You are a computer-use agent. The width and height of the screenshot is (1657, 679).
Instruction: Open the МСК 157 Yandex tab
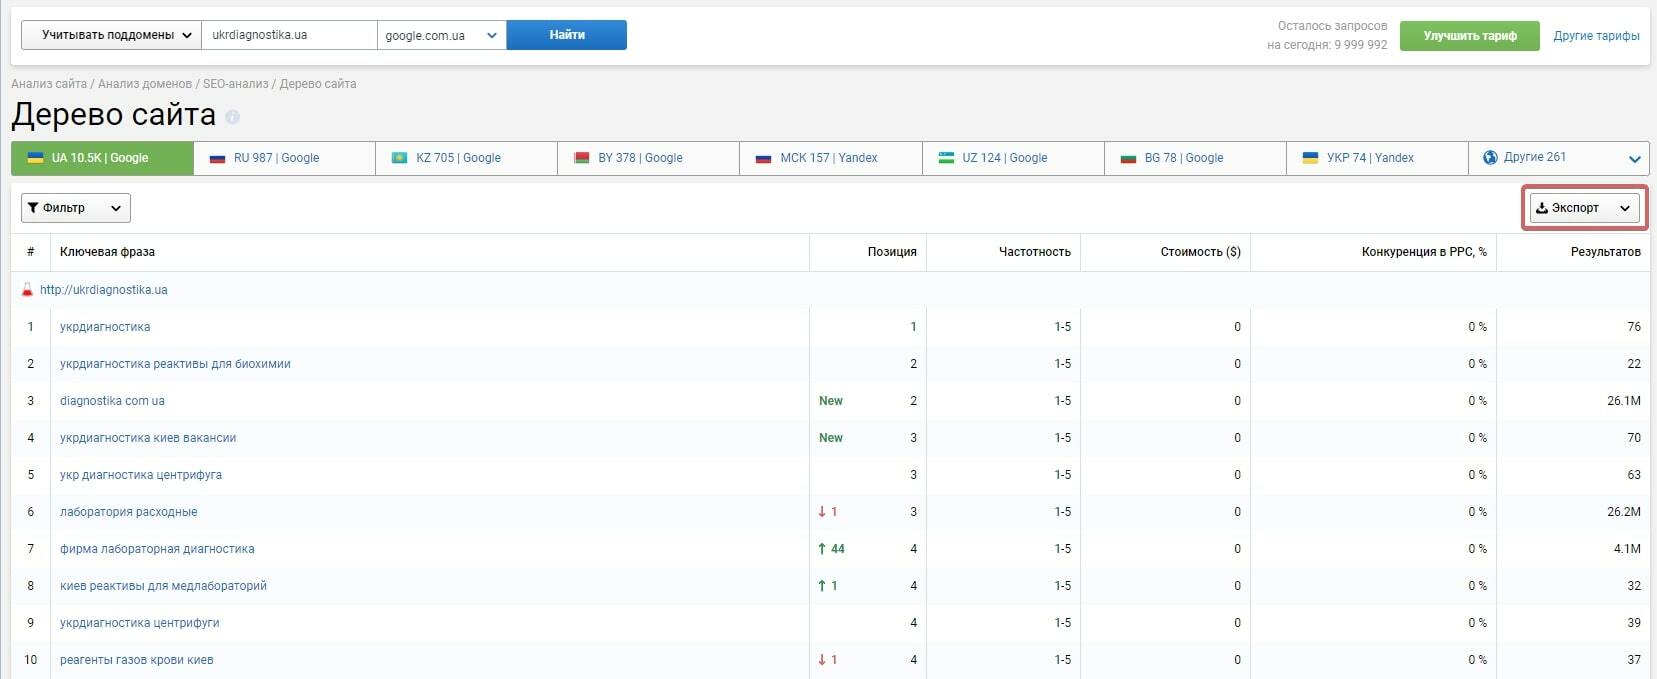[x=830, y=158]
